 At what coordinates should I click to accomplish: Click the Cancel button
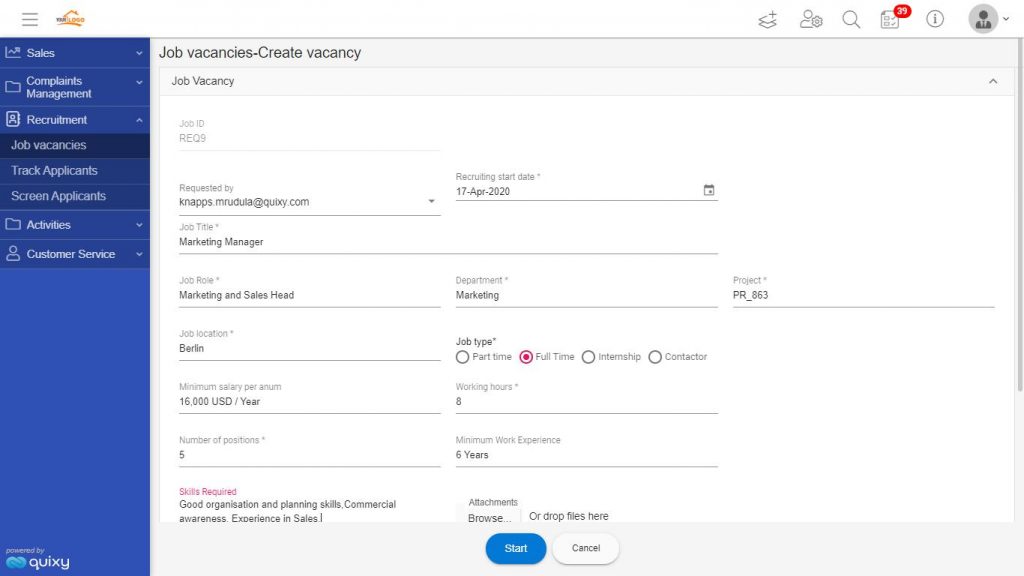point(586,549)
